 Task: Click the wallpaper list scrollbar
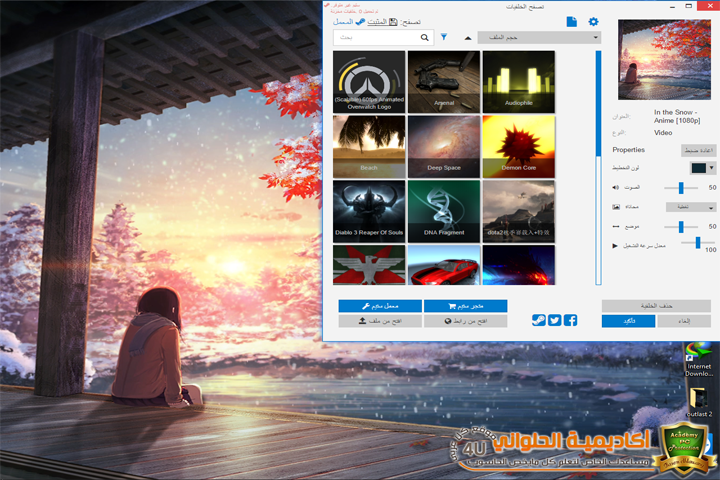[x=598, y=168]
